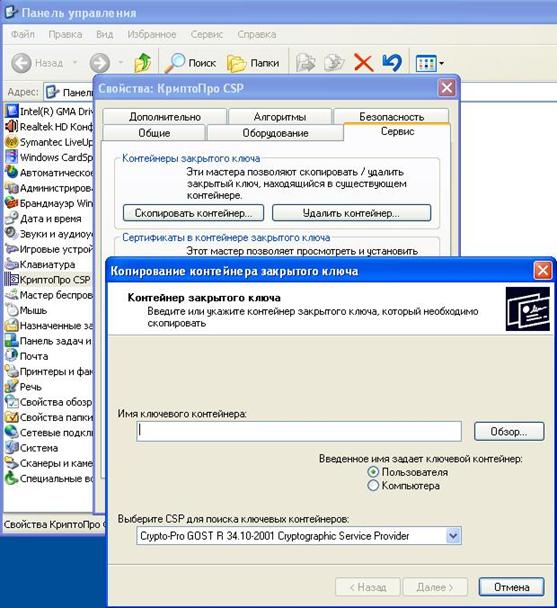Viewport: 557px width, 608px height.
Task: Switch to the Оборудование tab
Action: click(275, 133)
